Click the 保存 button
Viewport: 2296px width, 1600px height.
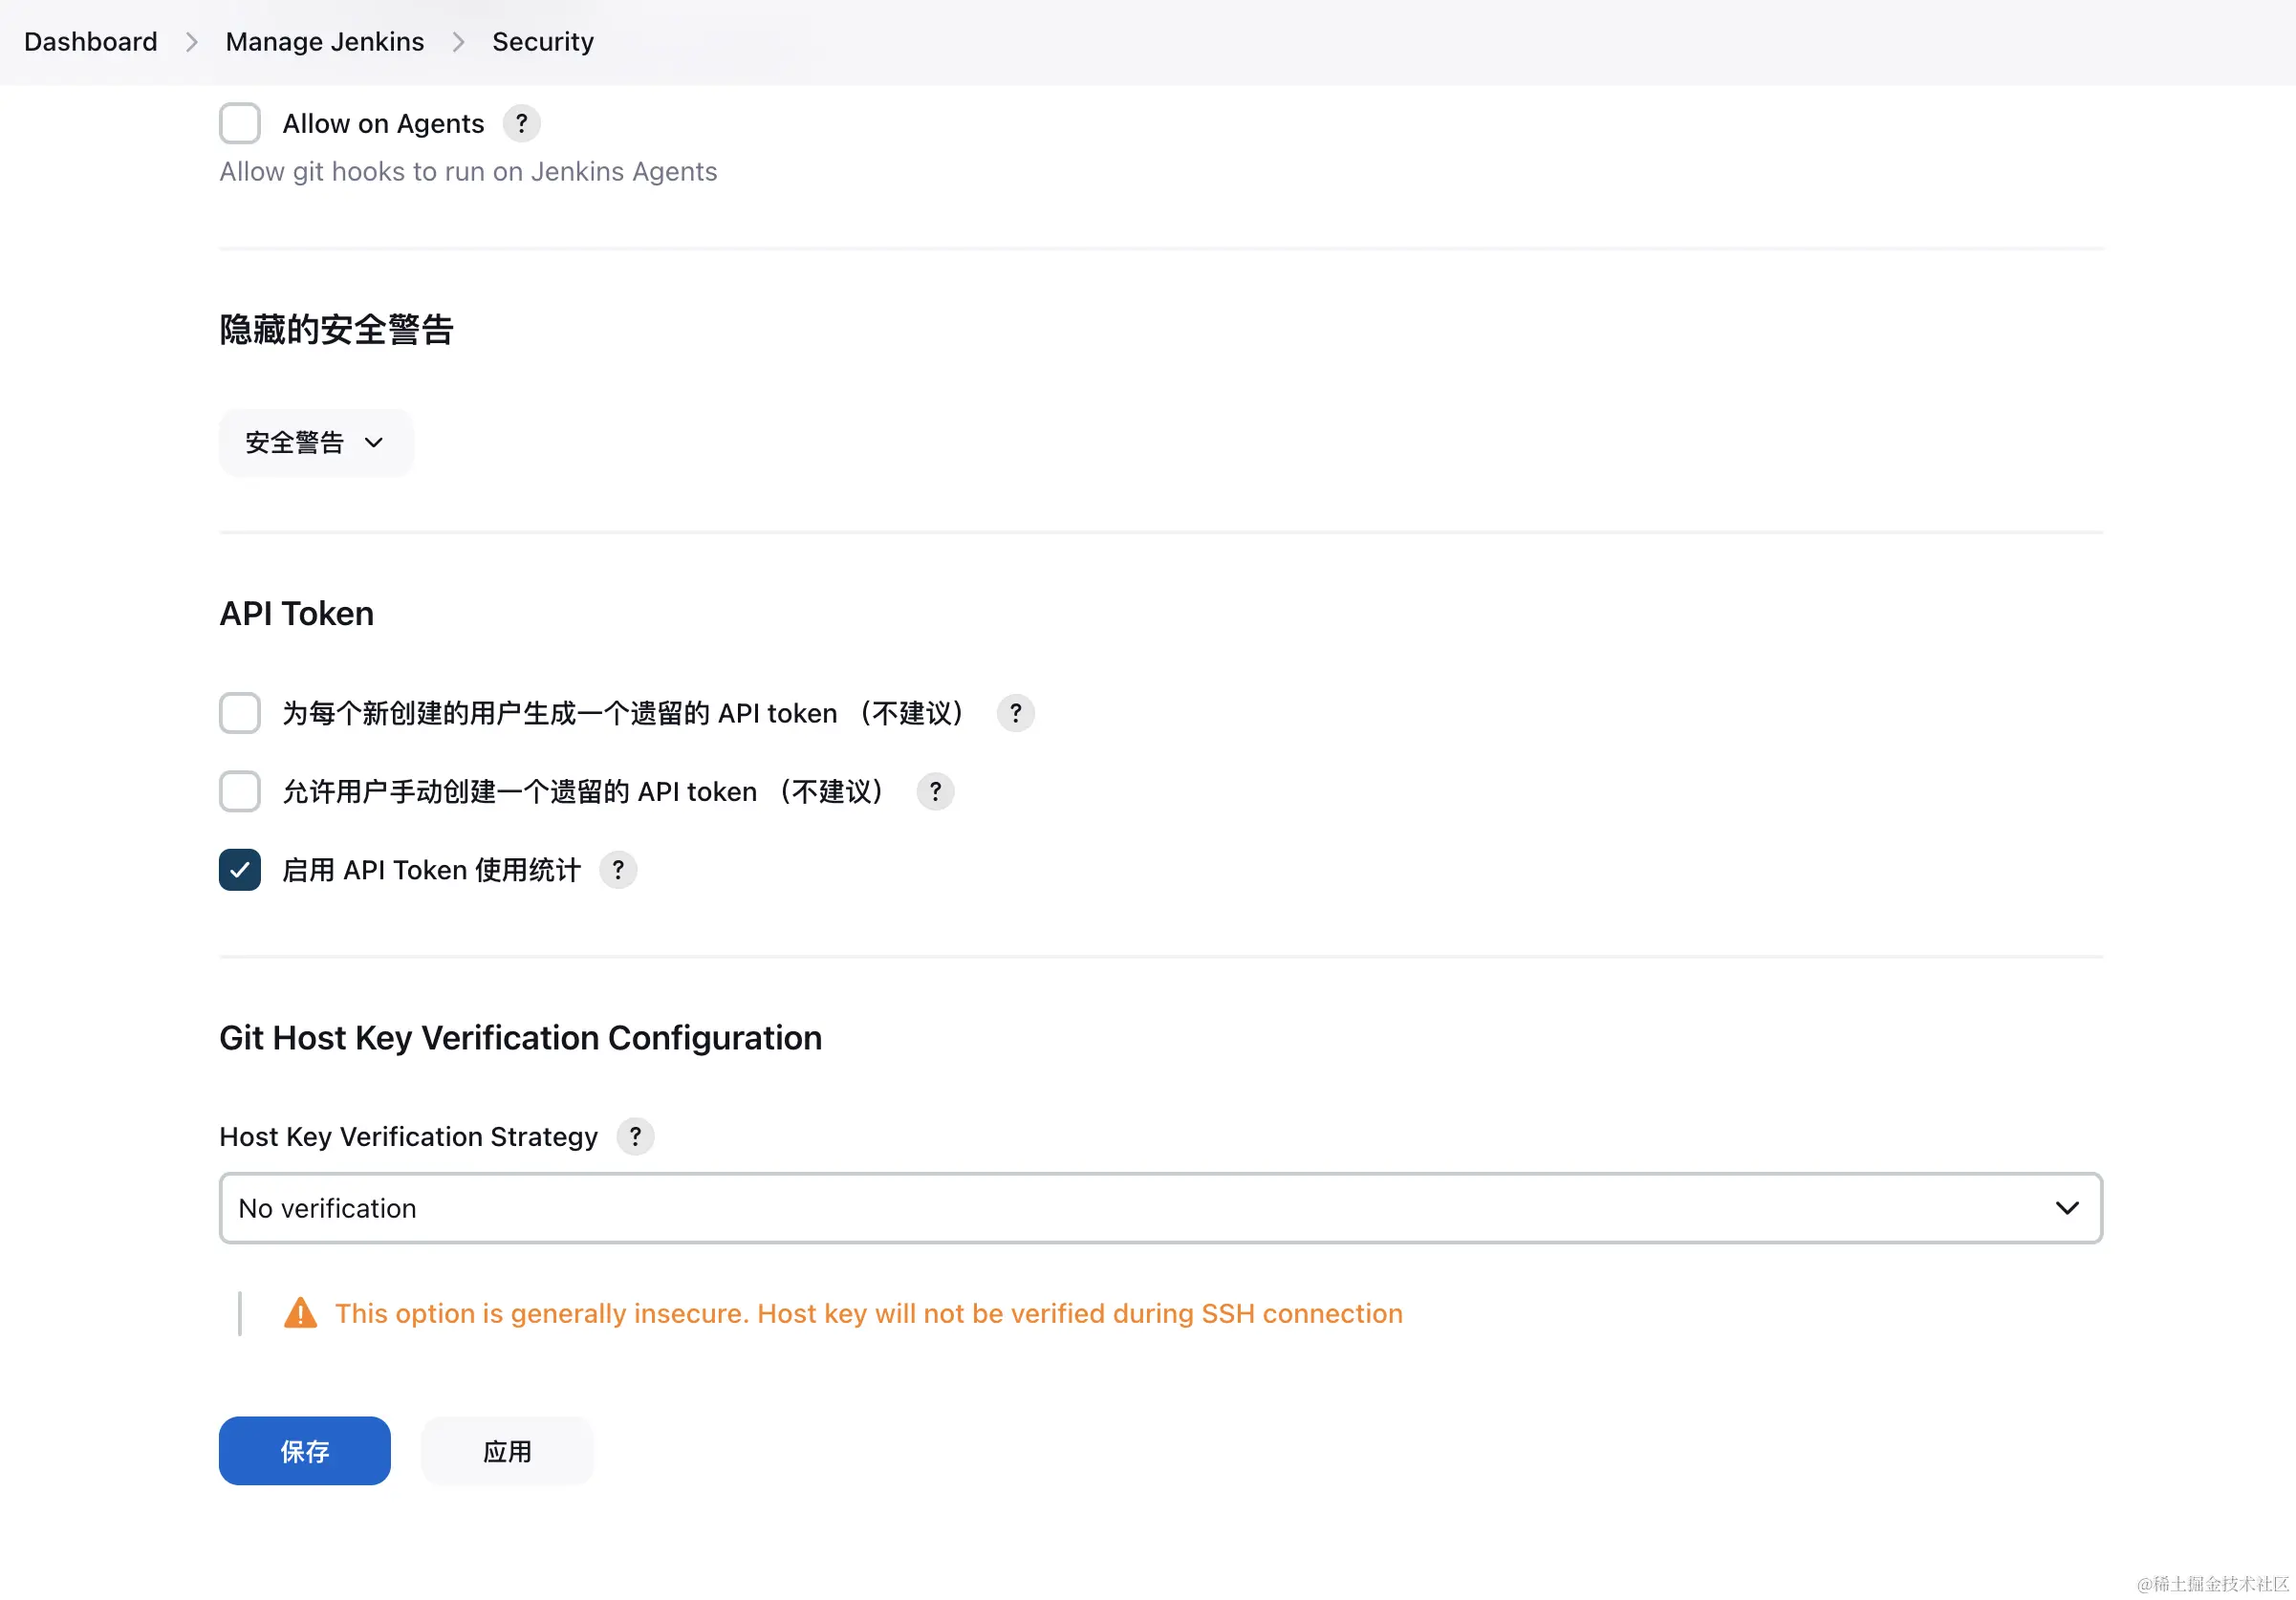304,1450
